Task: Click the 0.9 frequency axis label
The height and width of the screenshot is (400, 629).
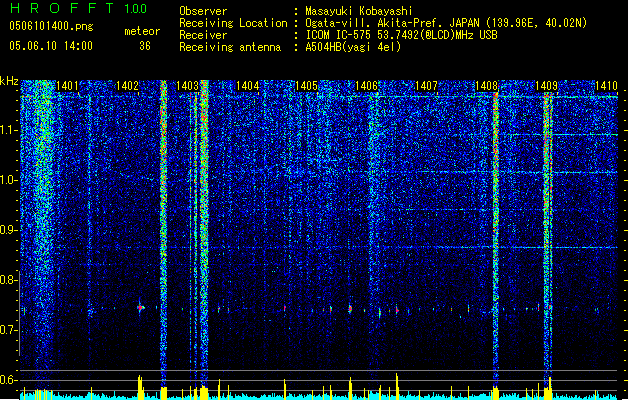Action: coord(8,230)
